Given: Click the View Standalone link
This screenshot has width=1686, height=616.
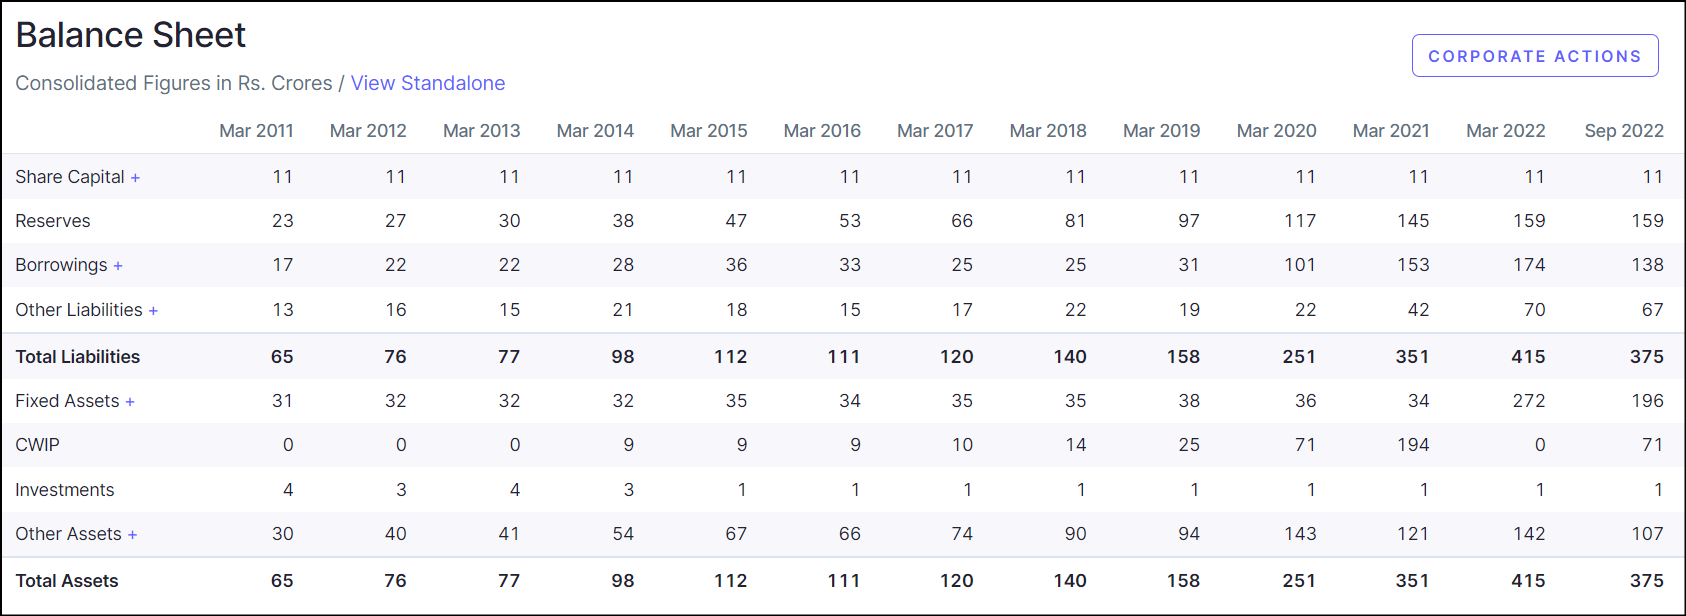Looking at the screenshot, I should click(x=427, y=83).
